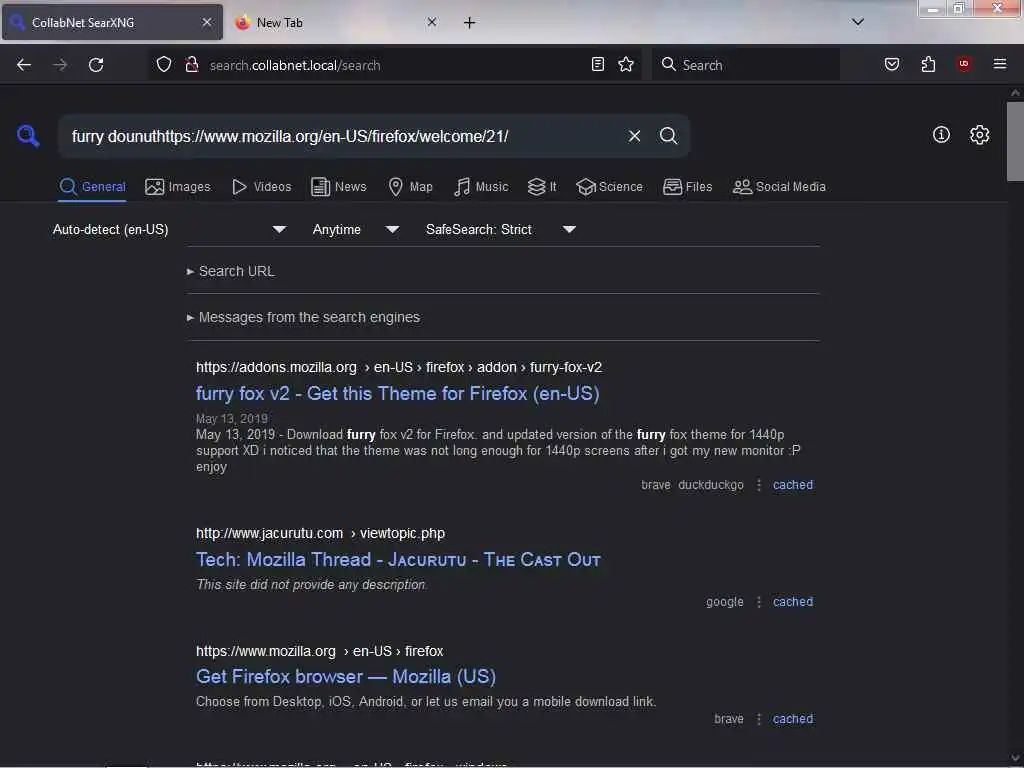
Task: Click the page vertical scrollbar thumb
Action: click(1015, 141)
